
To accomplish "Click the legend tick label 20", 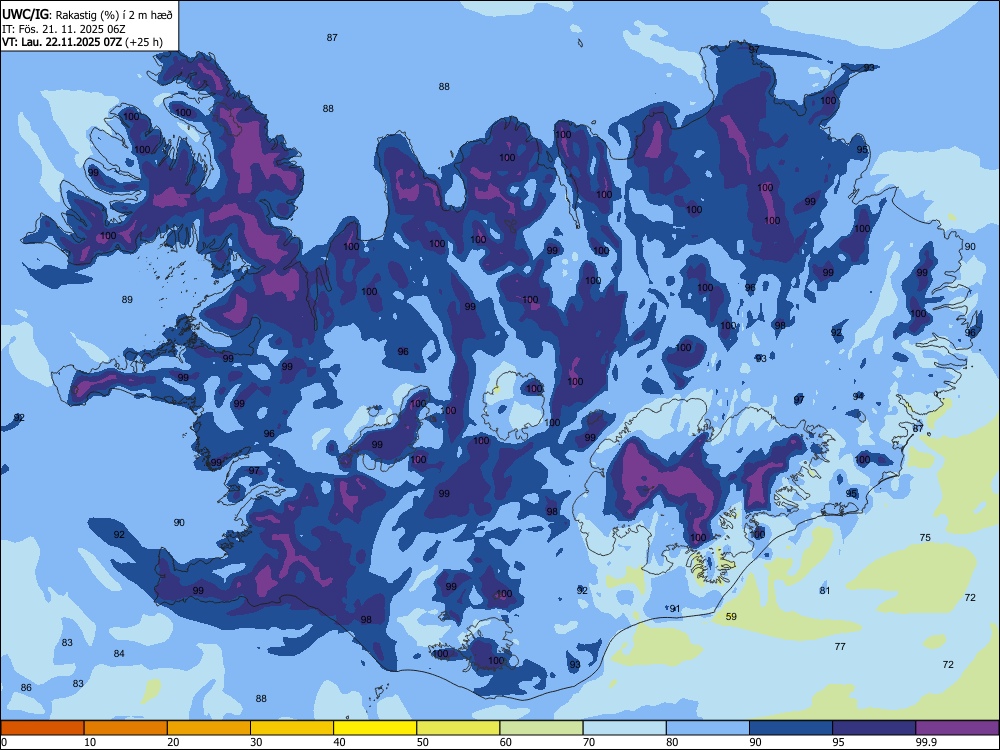I will [173, 742].
